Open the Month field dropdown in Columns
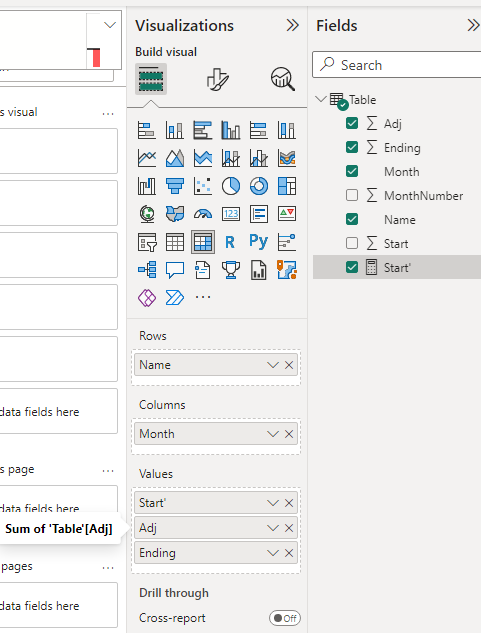 273,434
